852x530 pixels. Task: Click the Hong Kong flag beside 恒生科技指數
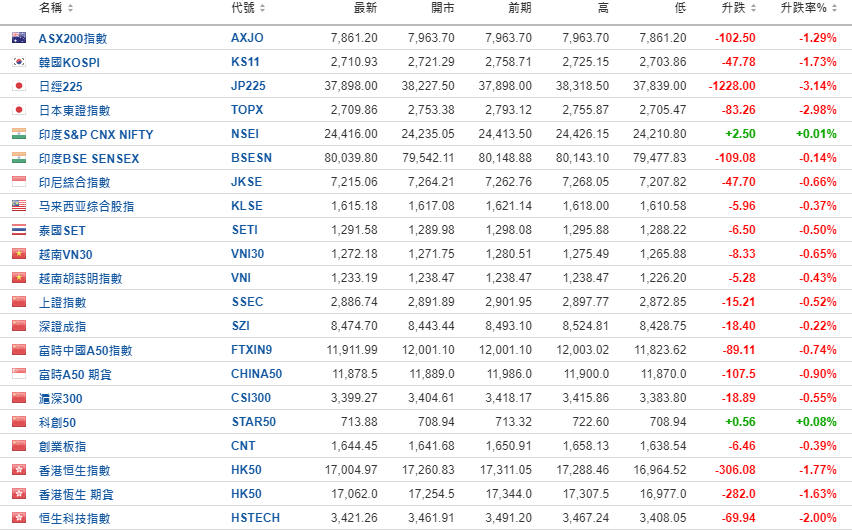pyautogui.click(x=18, y=518)
